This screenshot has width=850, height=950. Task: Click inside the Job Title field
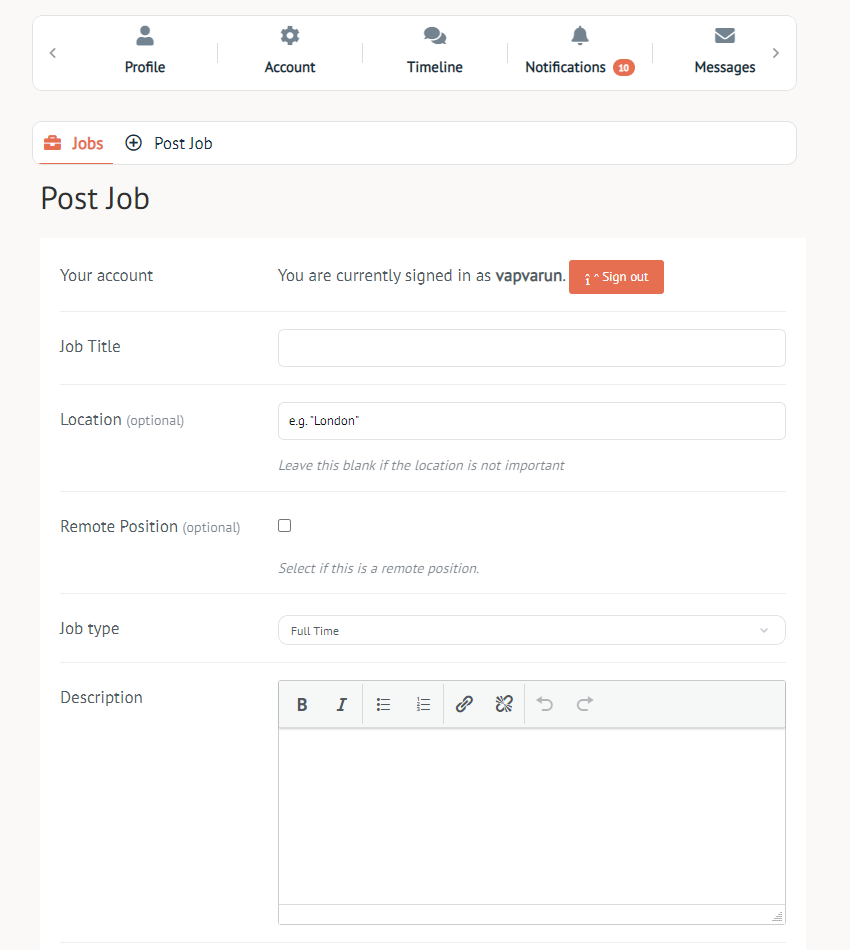pos(531,348)
